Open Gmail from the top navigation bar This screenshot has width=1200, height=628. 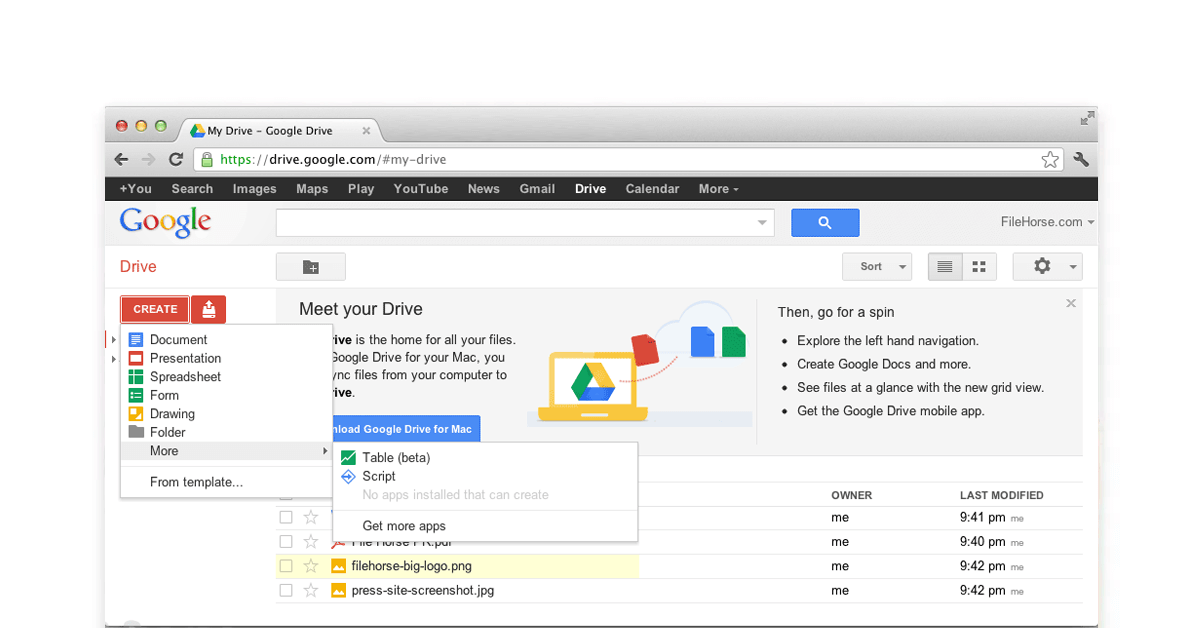point(537,188)
